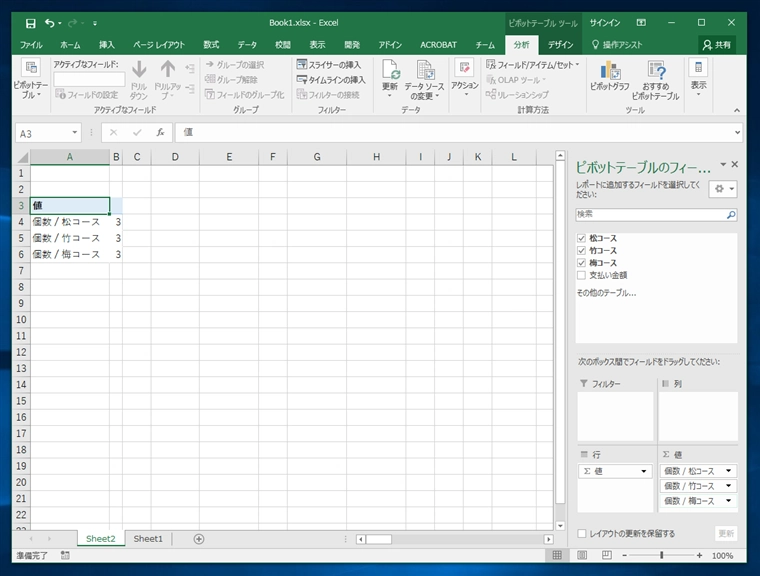Adjust the zoom slider handle
This screenshot has height=576, width=760.
pos(662,556)
